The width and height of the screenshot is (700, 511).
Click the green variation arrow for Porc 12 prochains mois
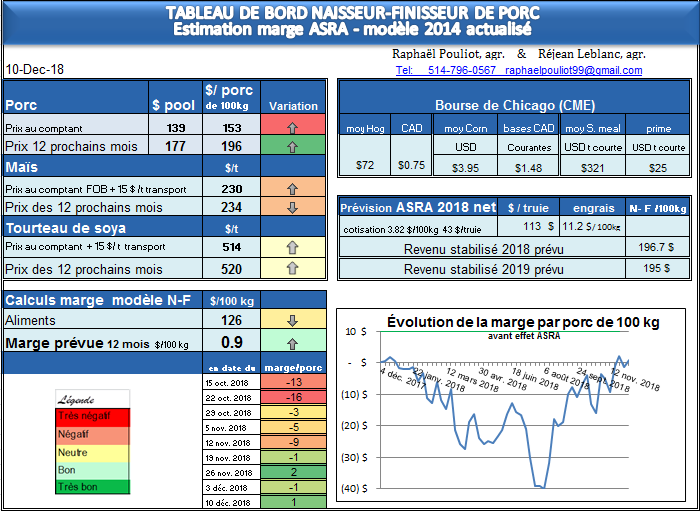(293, 147)
